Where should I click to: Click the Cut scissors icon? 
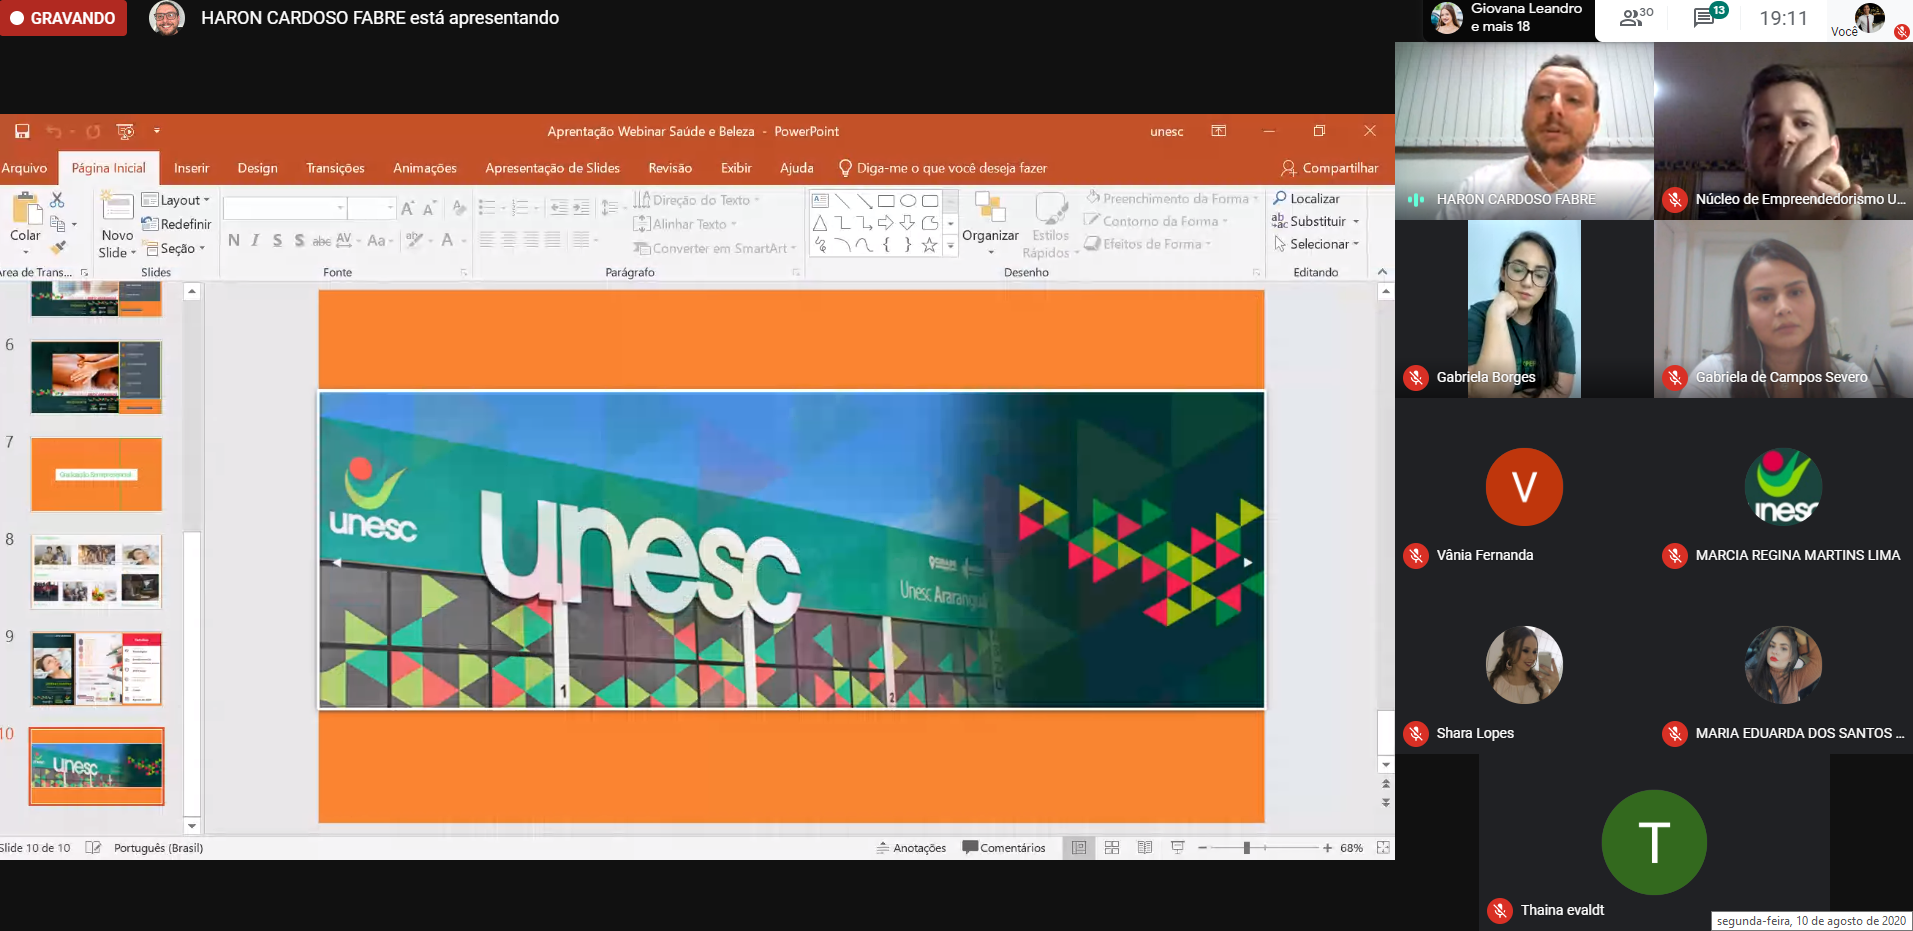coord(57,200)
